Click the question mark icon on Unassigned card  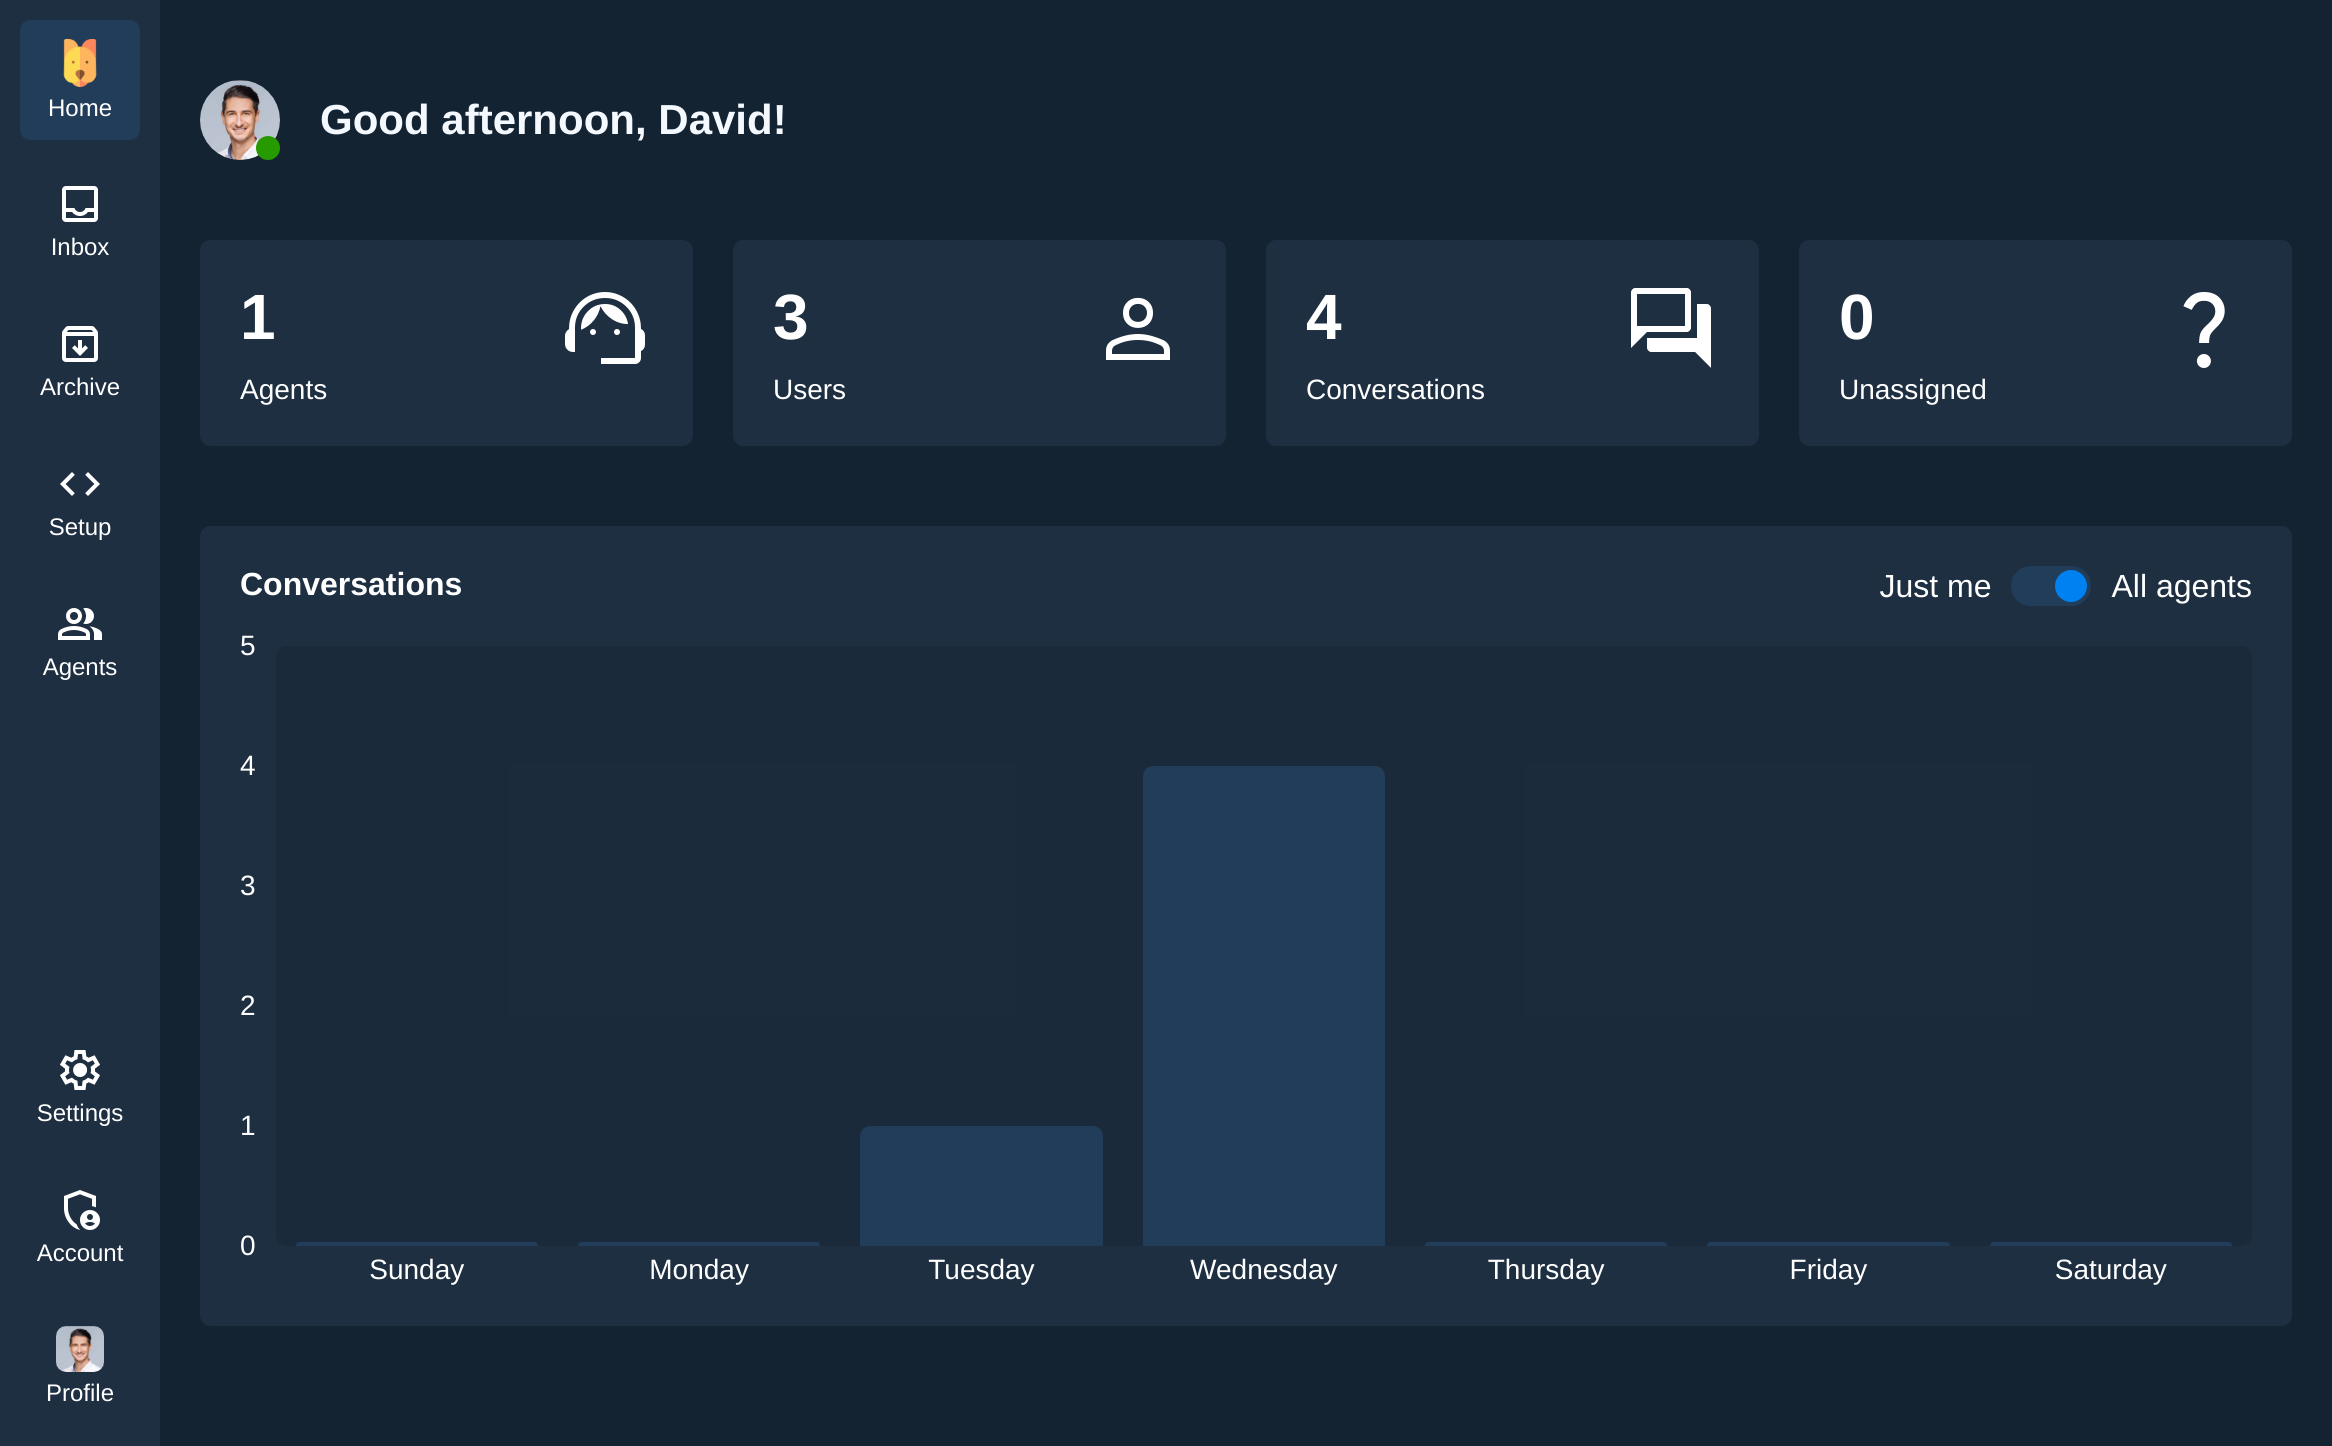(x=2204, y=330)
